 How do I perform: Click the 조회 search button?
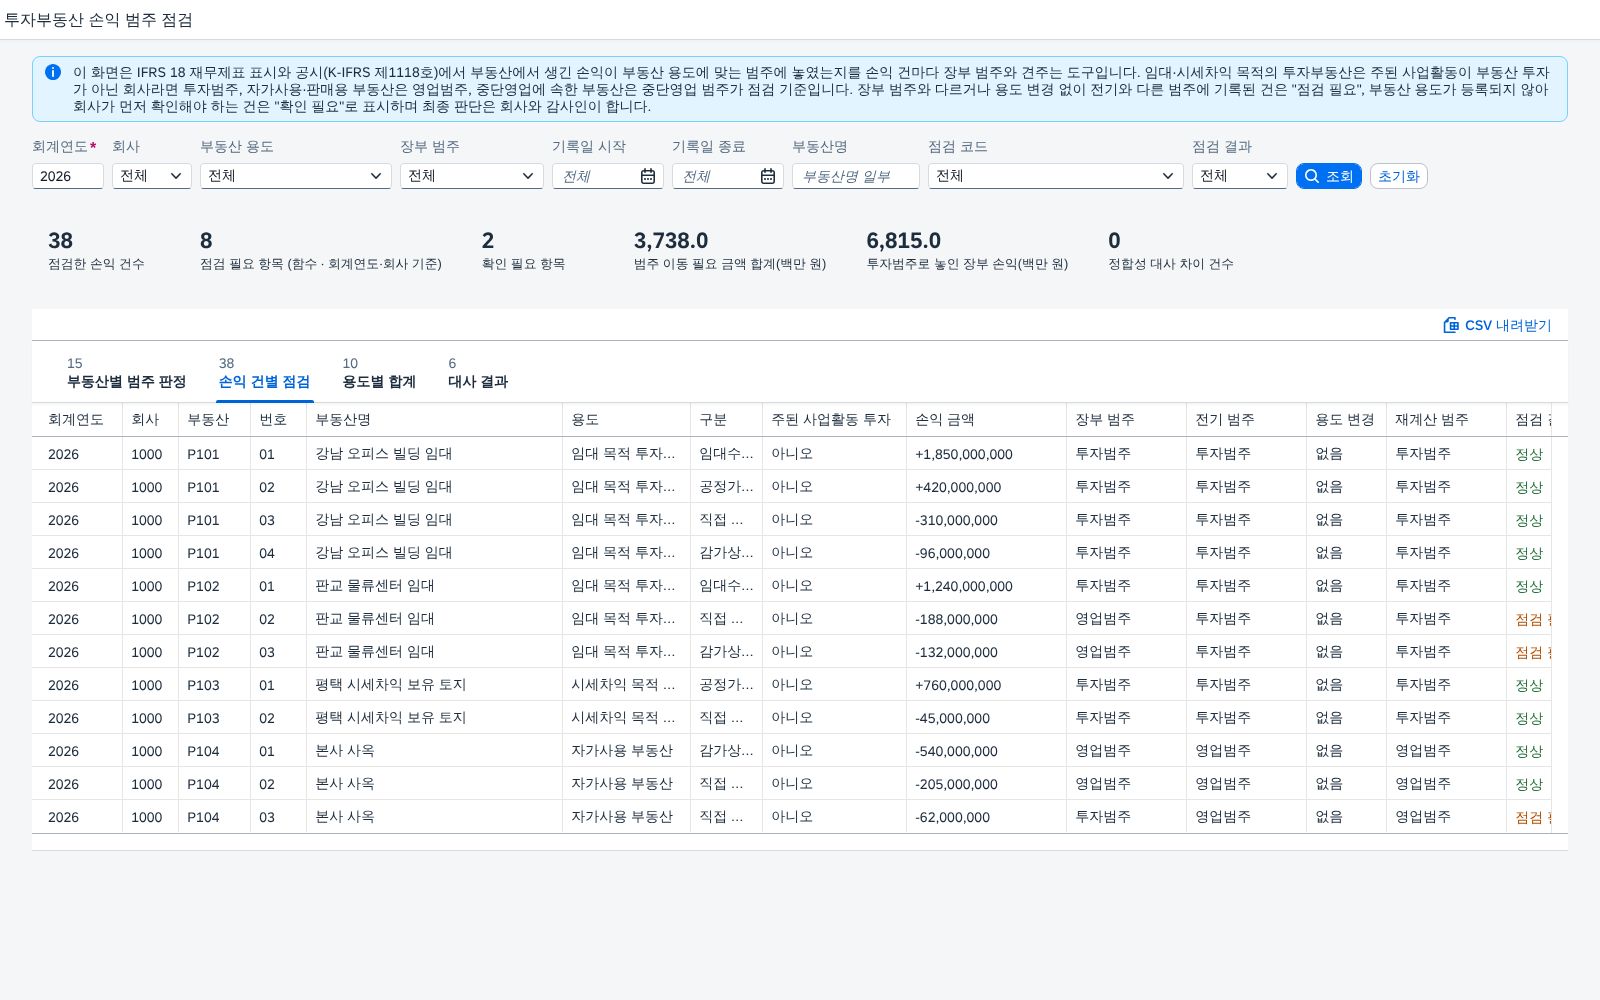(x=1328, y=176)
